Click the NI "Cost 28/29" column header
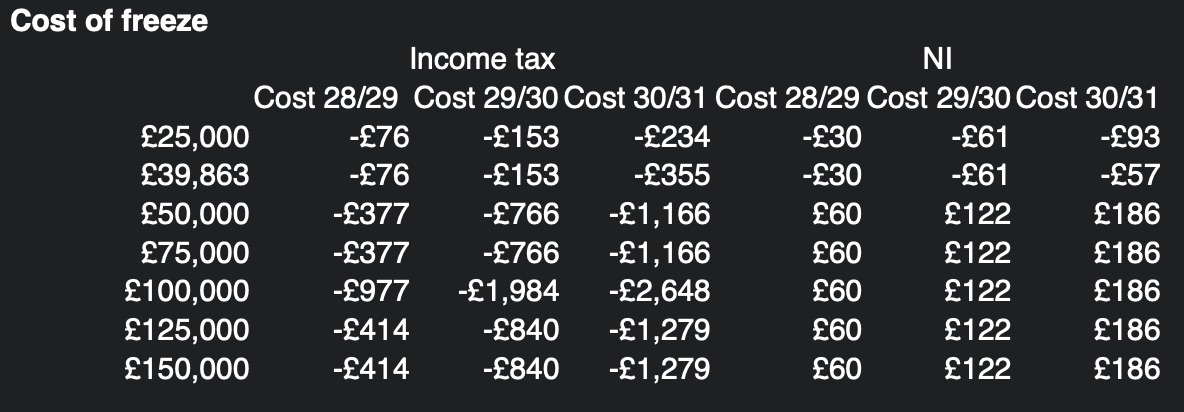 788,99
